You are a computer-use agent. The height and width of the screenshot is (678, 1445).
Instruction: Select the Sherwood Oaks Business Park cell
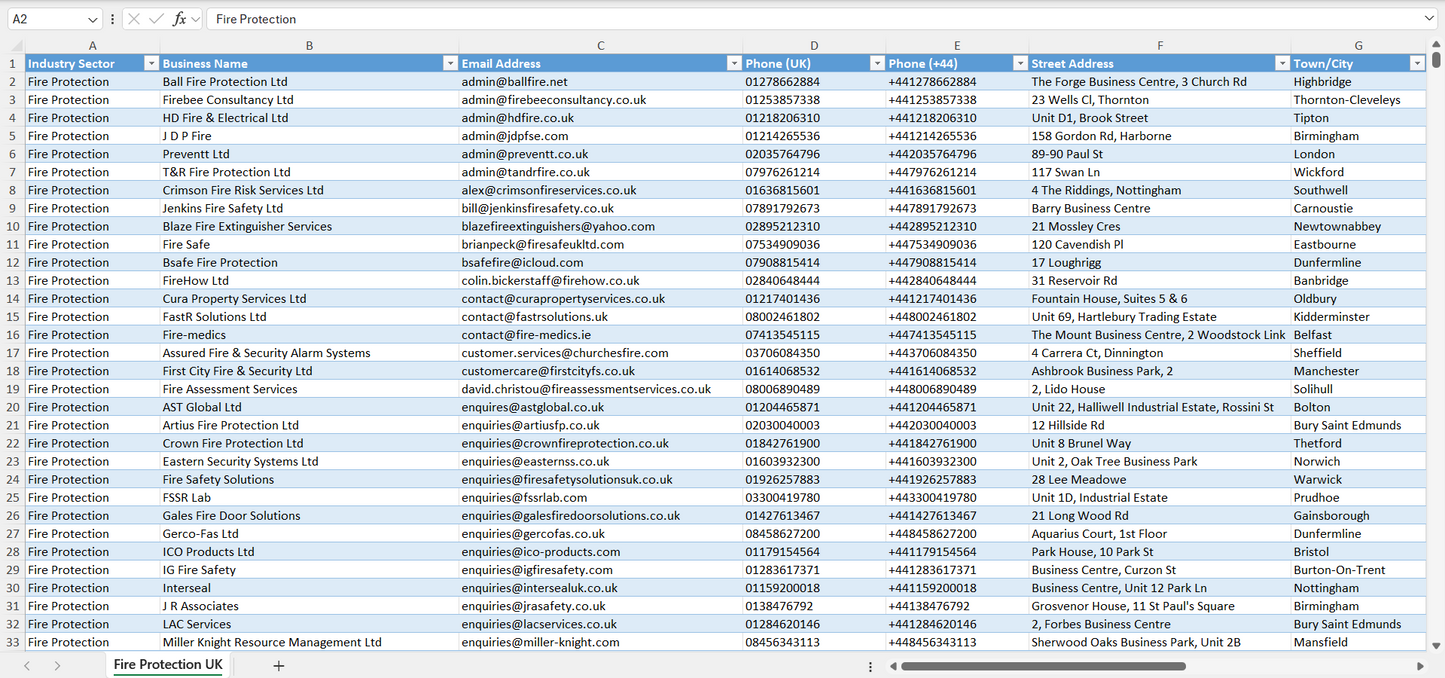1160,642
